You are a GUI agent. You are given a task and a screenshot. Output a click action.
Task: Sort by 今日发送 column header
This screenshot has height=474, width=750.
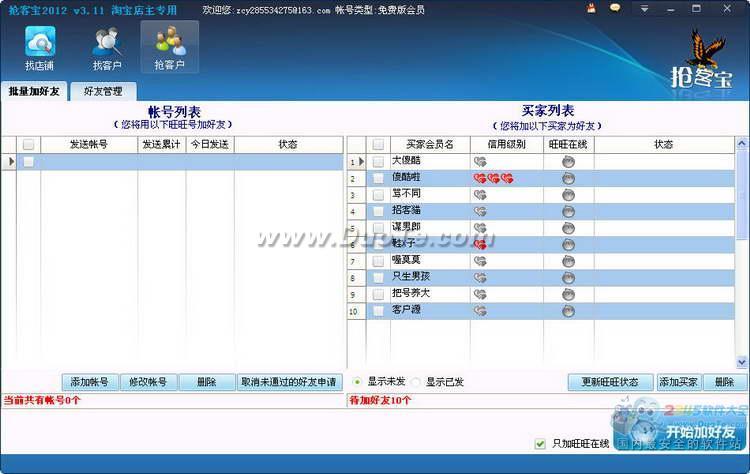(210, 144)
